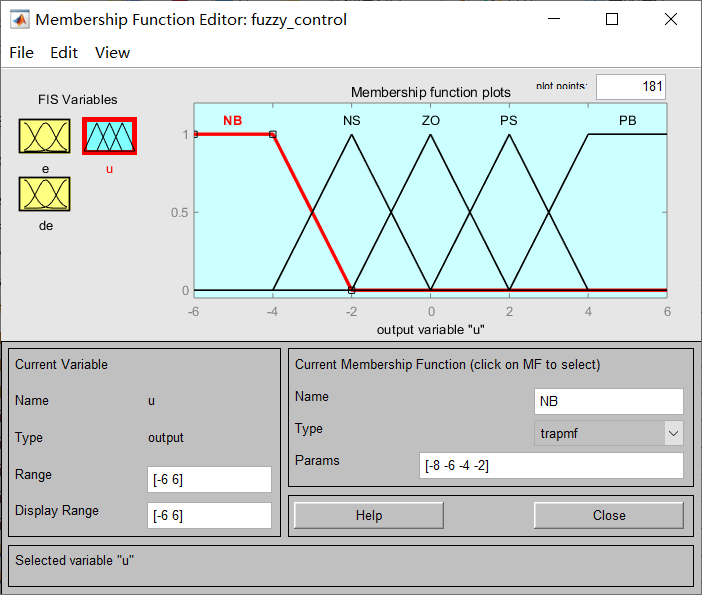The width and height of the screenshot is (702, 595).
Task: Click the NB trapezoid corner handle at -4
Action: [x=273, y=134]
